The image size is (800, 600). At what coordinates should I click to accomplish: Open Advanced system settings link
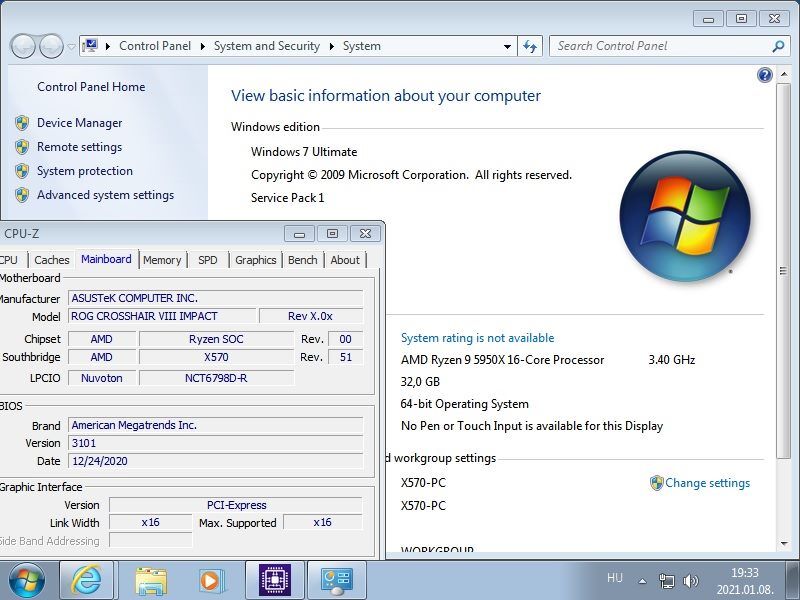point(105,195)
